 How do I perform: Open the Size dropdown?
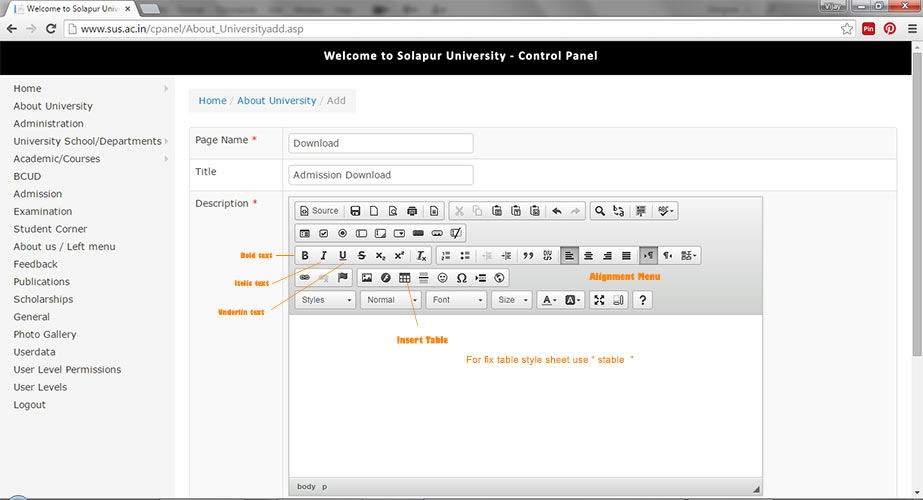click(x=512, y=300)
